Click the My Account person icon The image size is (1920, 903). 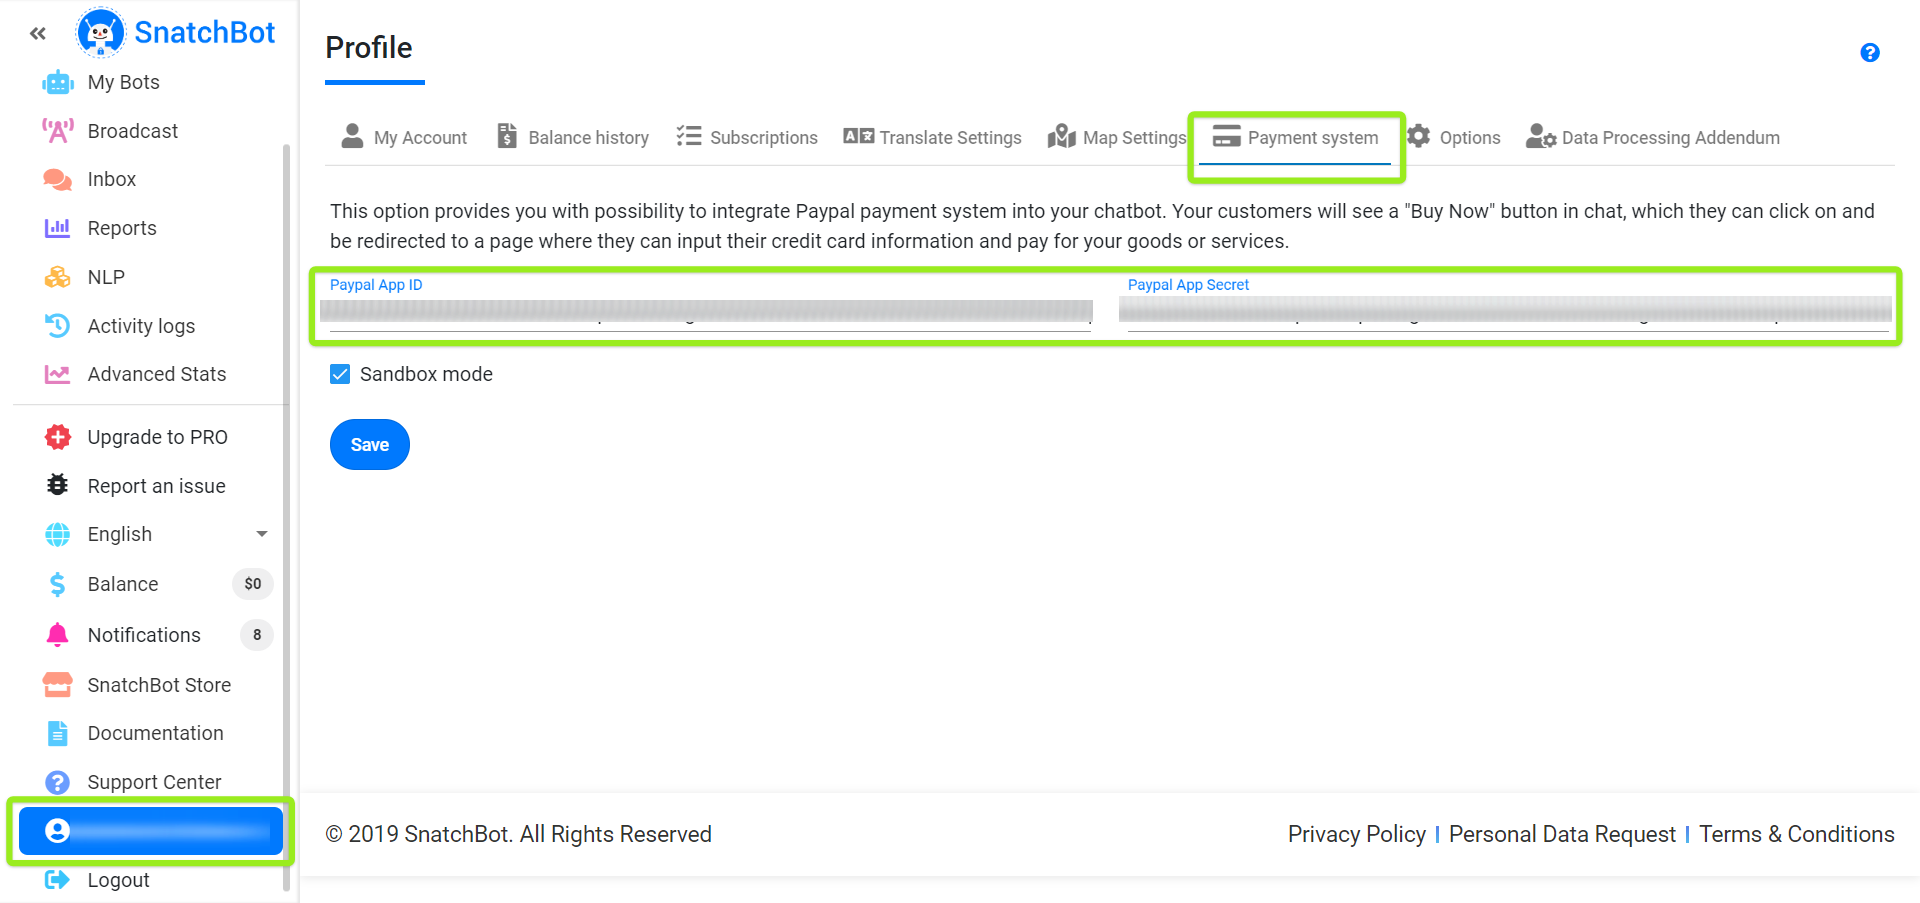[352, 136]
